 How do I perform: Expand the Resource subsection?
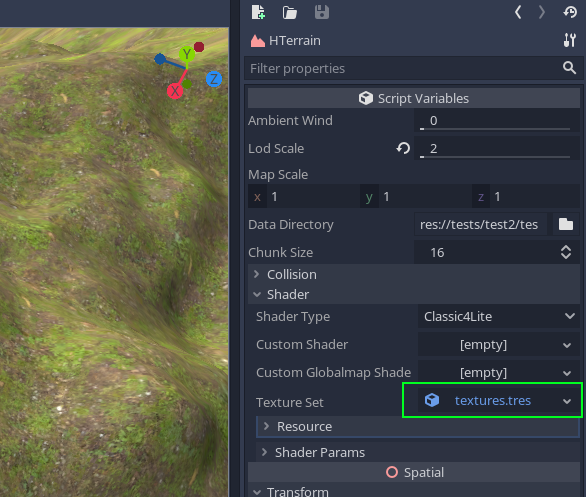click(x=418, y=426)
